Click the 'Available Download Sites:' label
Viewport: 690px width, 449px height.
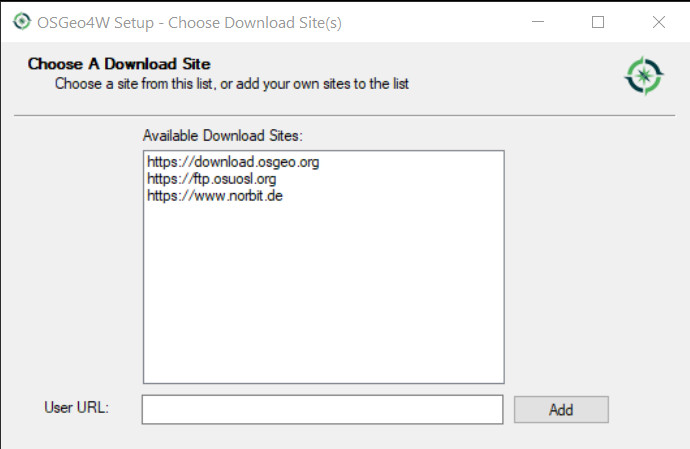223,136
